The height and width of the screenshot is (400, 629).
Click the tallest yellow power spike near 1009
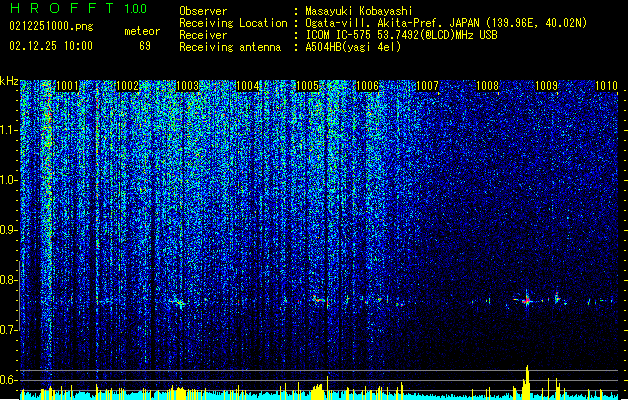(527, 382)
